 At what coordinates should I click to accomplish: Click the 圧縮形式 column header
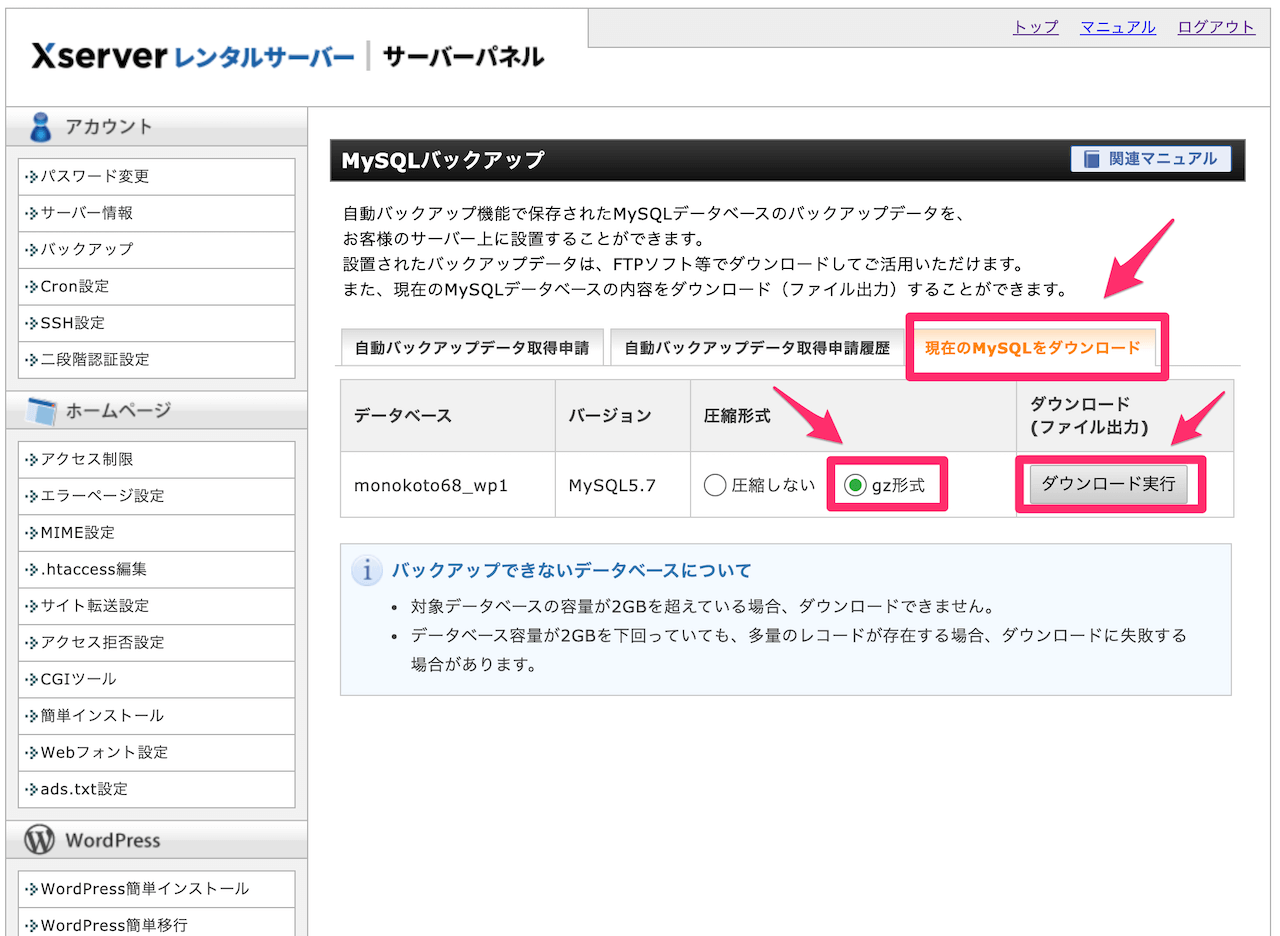pos(853,416)
